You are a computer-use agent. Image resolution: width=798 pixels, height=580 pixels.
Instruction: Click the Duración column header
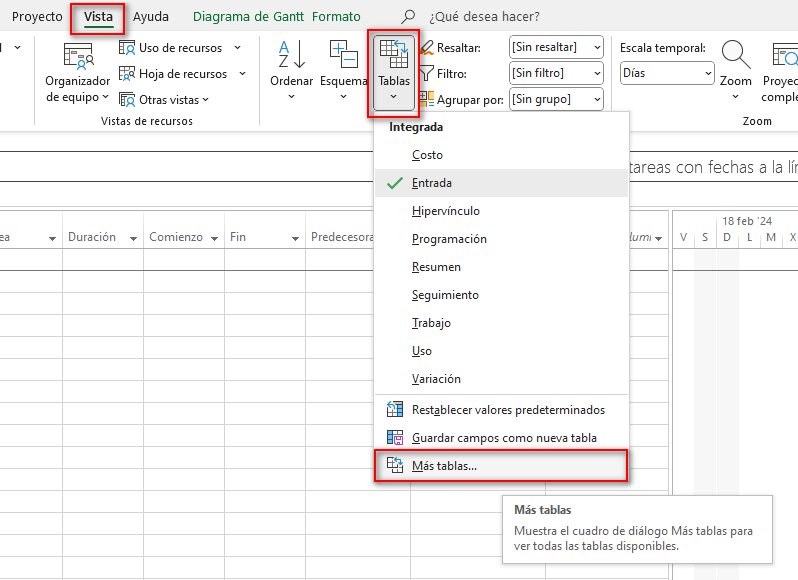pyautogui.click(x=92, y=238)
